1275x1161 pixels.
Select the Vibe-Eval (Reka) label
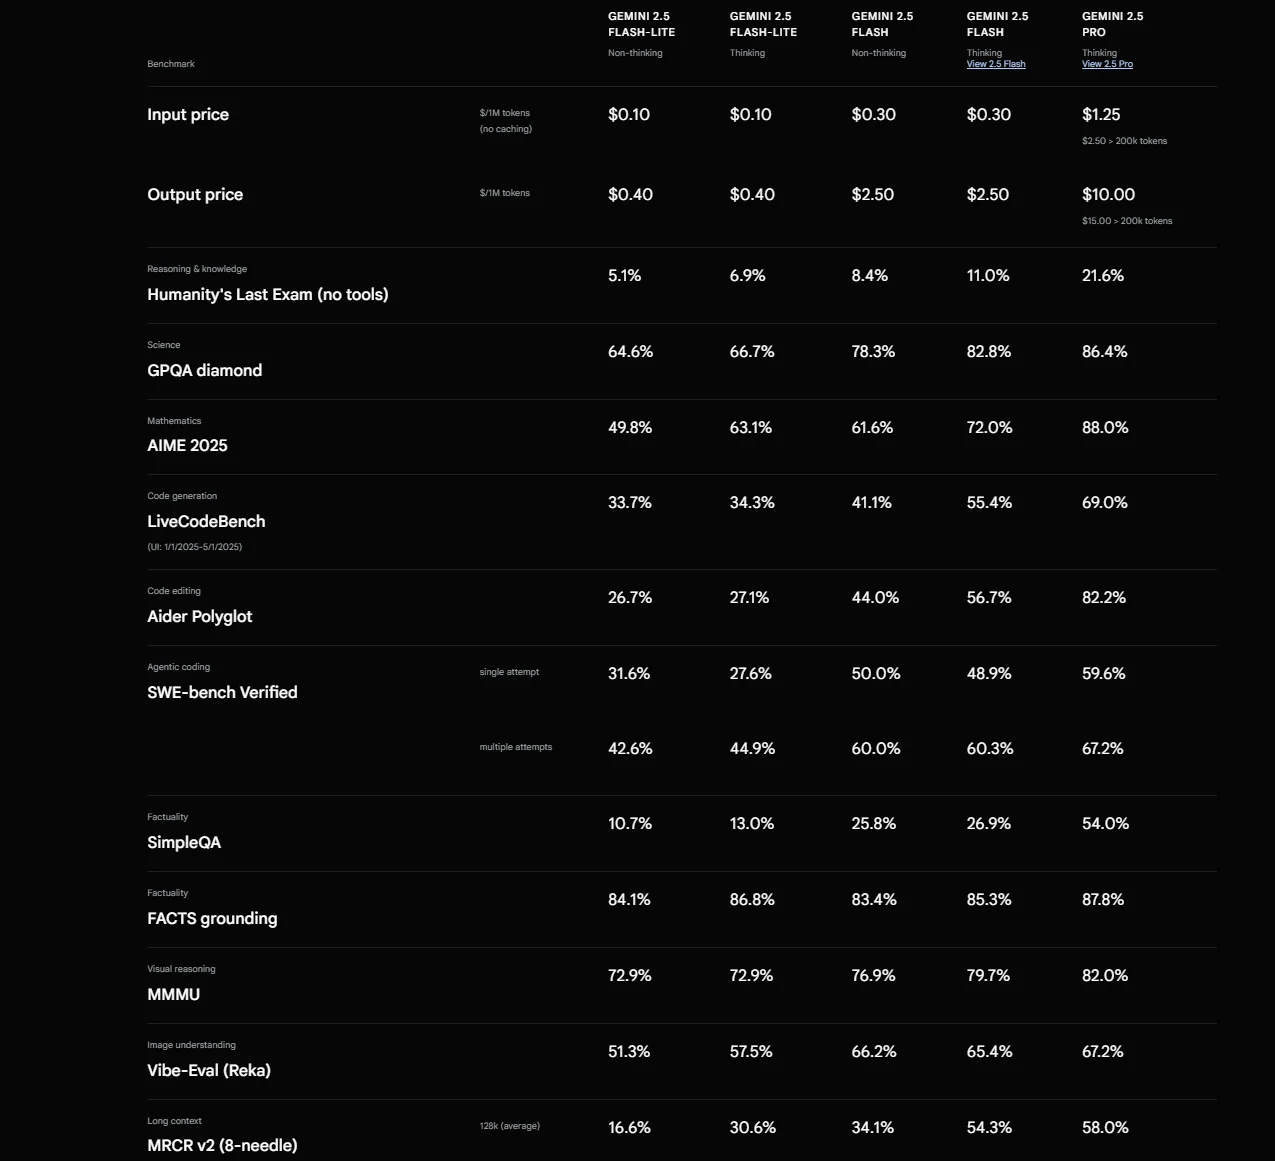208,1070
